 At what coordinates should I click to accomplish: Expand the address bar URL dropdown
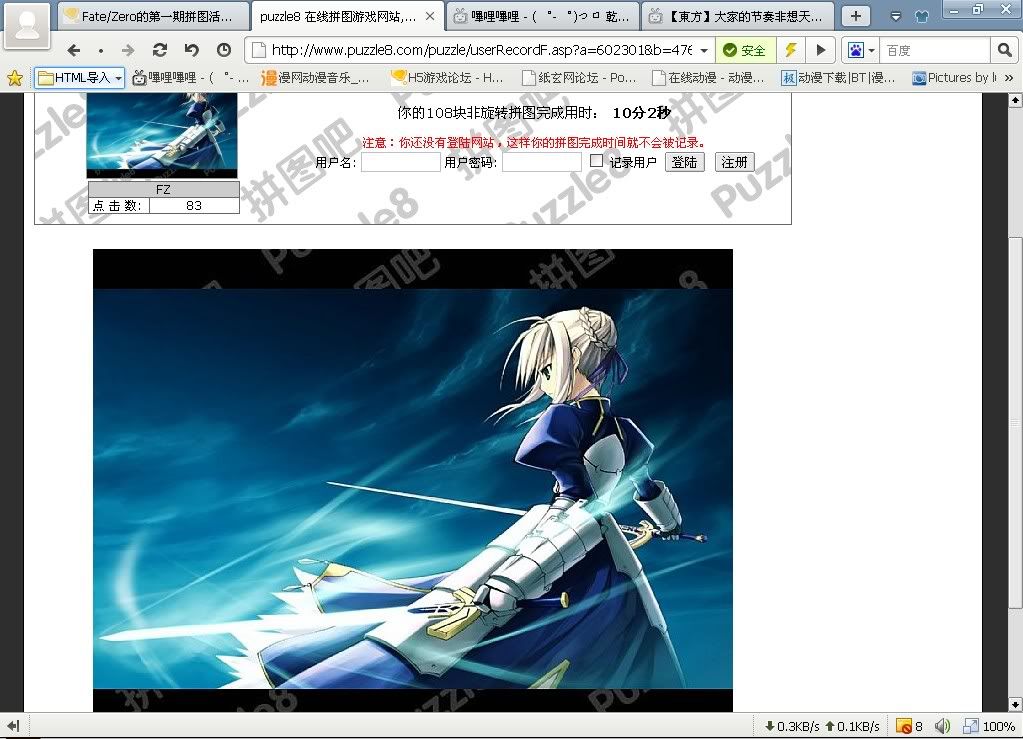click(x=704, y=50)
